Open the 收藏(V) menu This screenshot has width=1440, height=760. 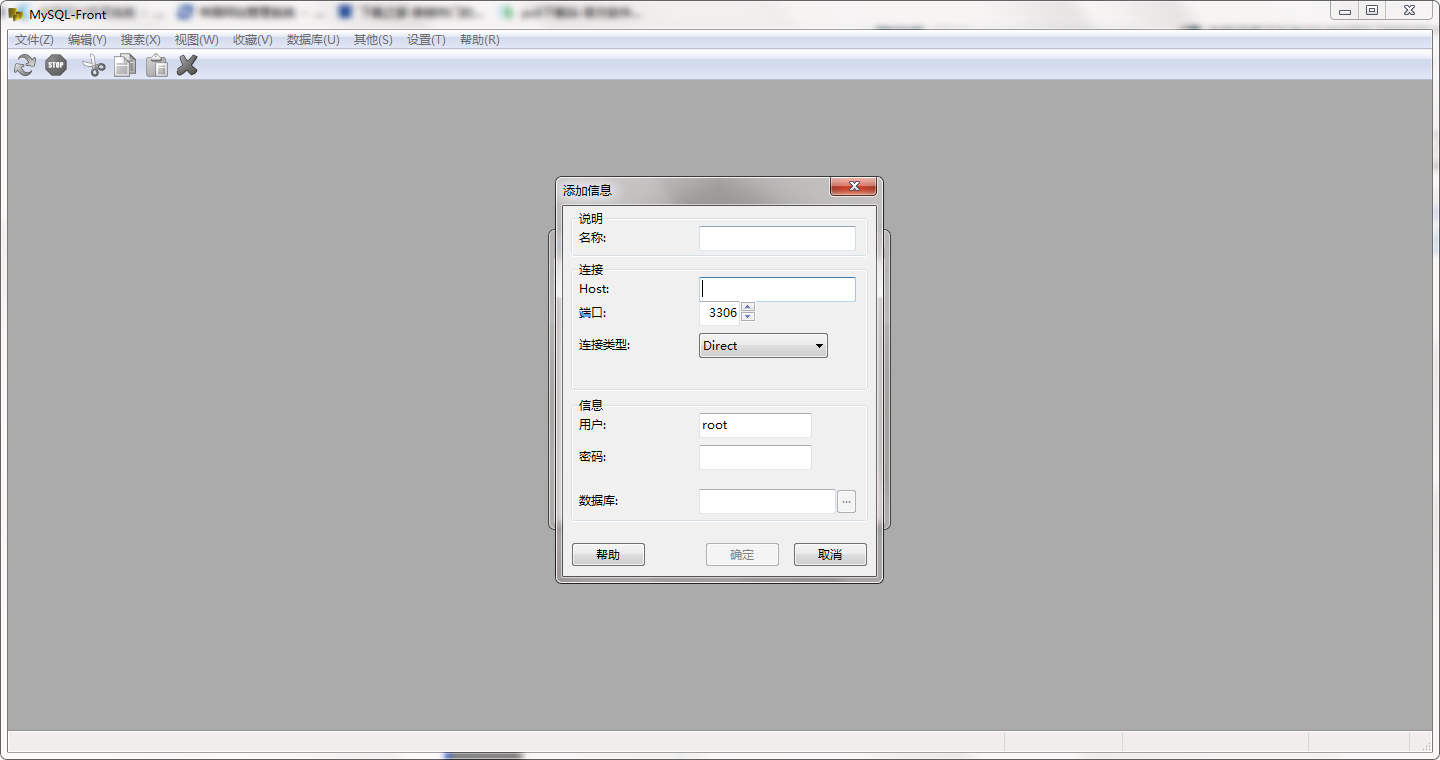click(253, 40)
